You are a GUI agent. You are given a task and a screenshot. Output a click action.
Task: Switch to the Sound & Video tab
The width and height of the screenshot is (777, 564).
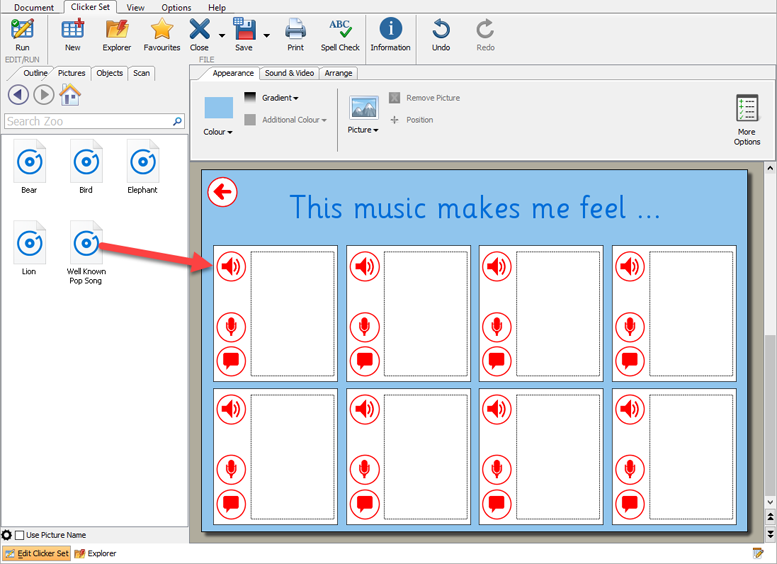(289, 73)
